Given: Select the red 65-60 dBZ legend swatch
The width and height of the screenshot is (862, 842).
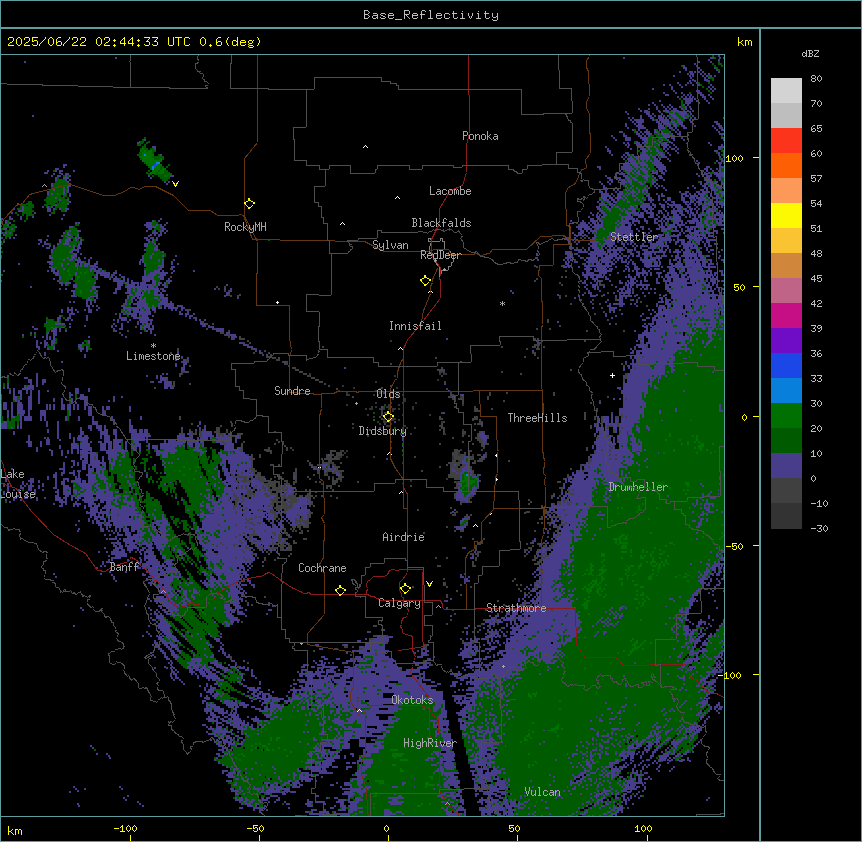Looking at the screenshot, I should [x=786, y=141].
